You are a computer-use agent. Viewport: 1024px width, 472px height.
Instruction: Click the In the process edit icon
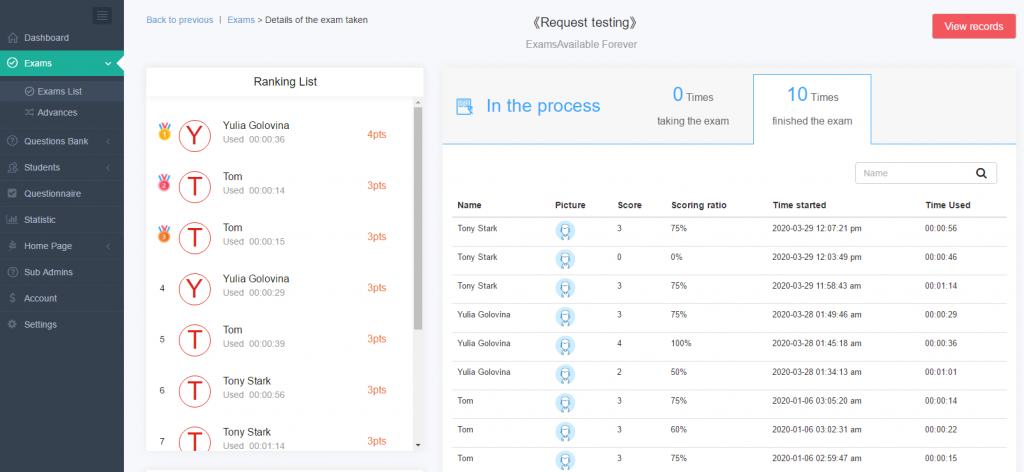coord(464,106)
